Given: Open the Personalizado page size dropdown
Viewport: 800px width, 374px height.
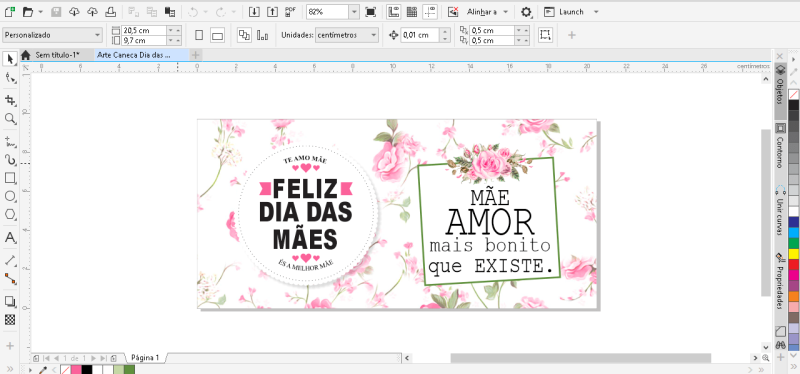Looking at the screenshot, I should pyautogui.click(x=53, y=35).
